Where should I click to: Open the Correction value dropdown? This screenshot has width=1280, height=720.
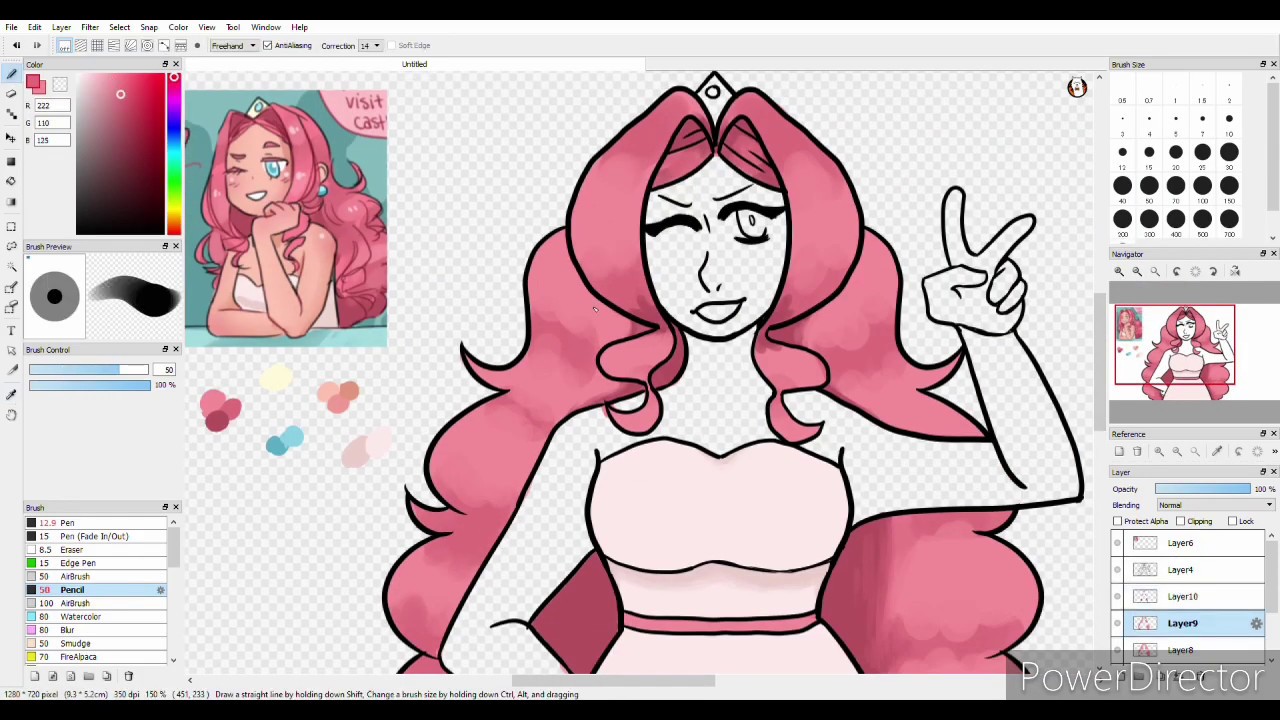369,45
